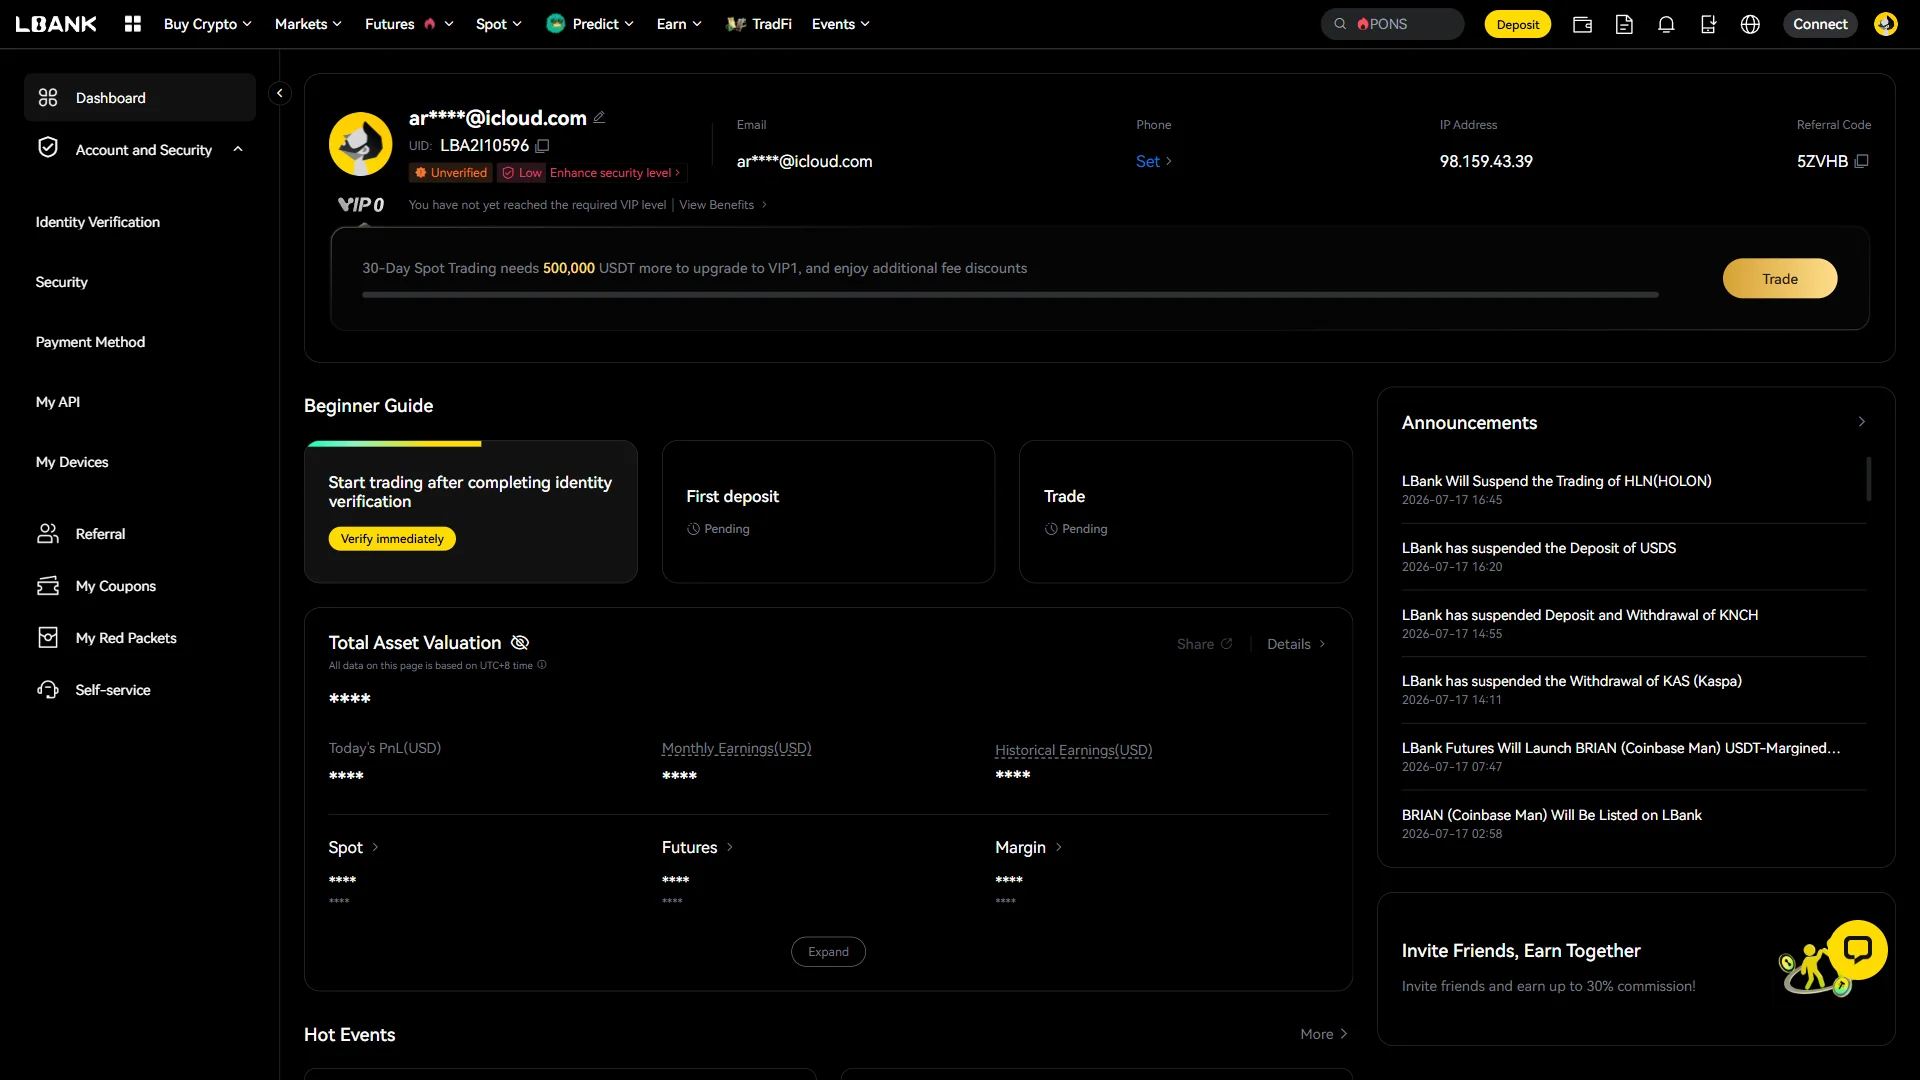
Task: Open the apps grid icon beside LBANK logo
Action: tap(132, 24)
